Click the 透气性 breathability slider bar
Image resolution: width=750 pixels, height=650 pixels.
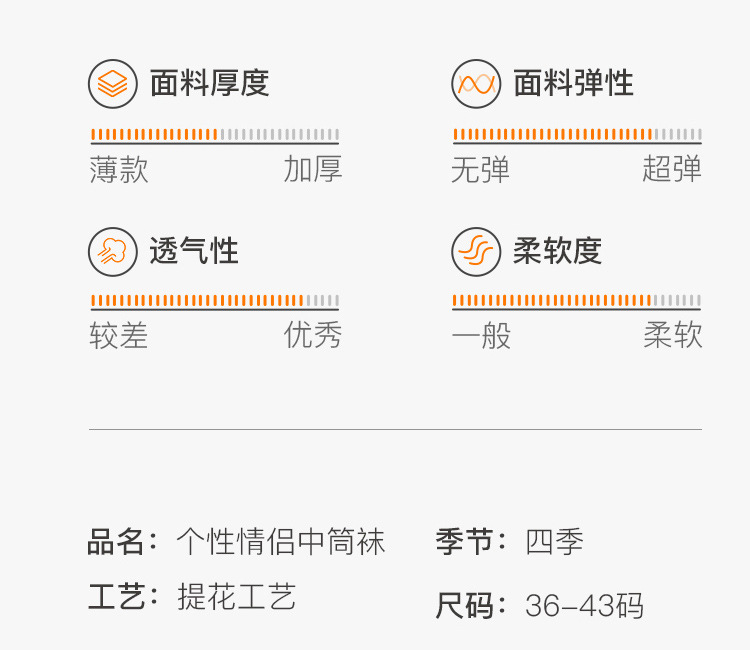pyautogui.click(x=215, y=301)
